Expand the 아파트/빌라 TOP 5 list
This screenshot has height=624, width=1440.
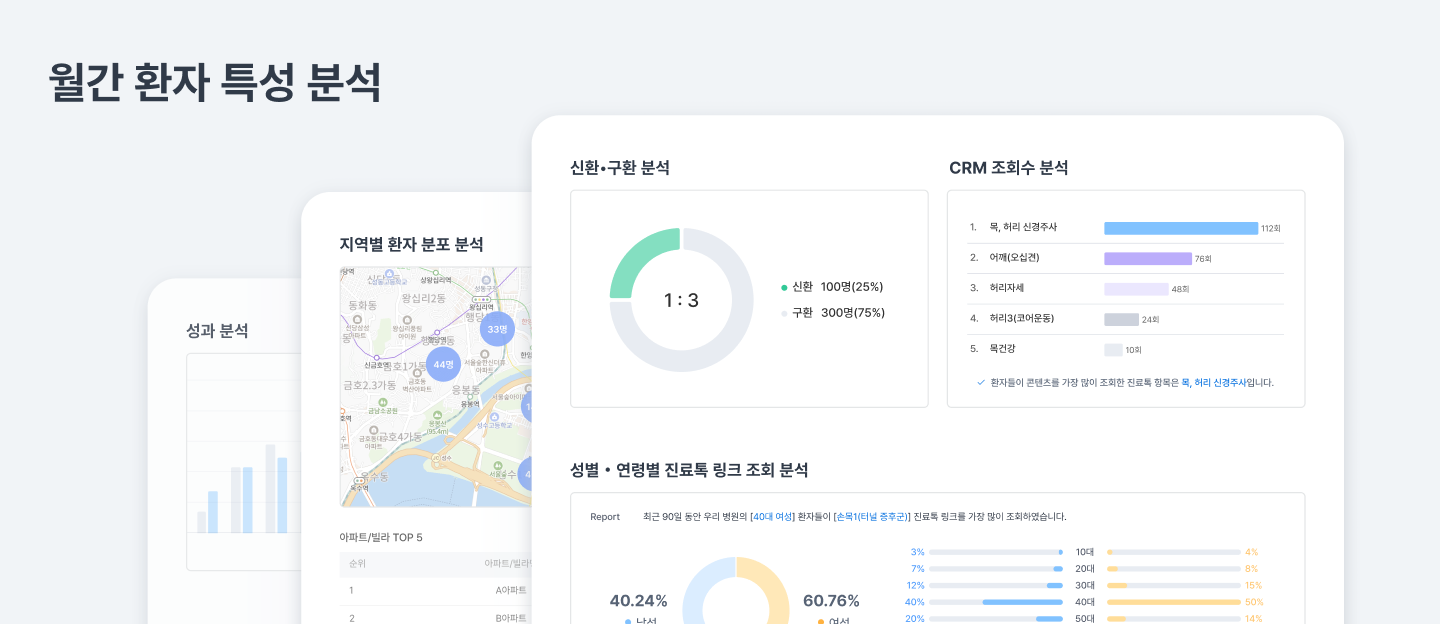pyautogui.click(x=380, y=537)
